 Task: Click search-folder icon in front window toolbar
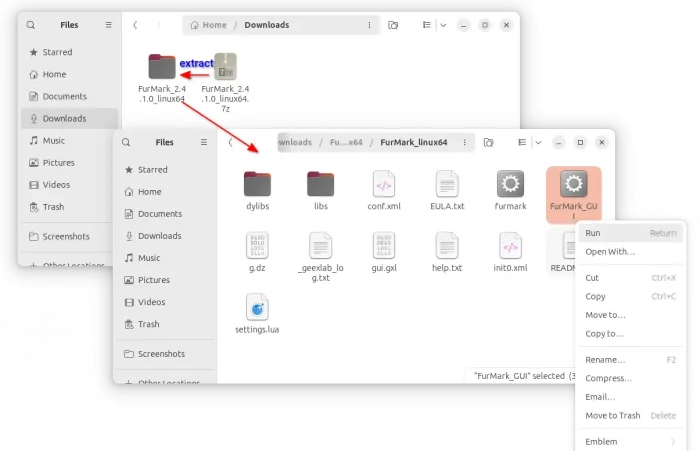pos(488,142)
